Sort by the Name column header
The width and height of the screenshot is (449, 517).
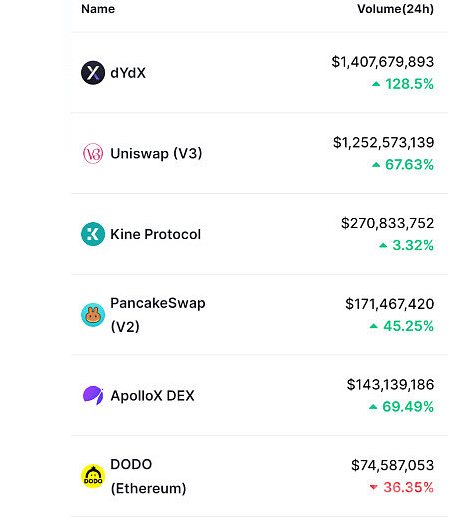(98, 9)
